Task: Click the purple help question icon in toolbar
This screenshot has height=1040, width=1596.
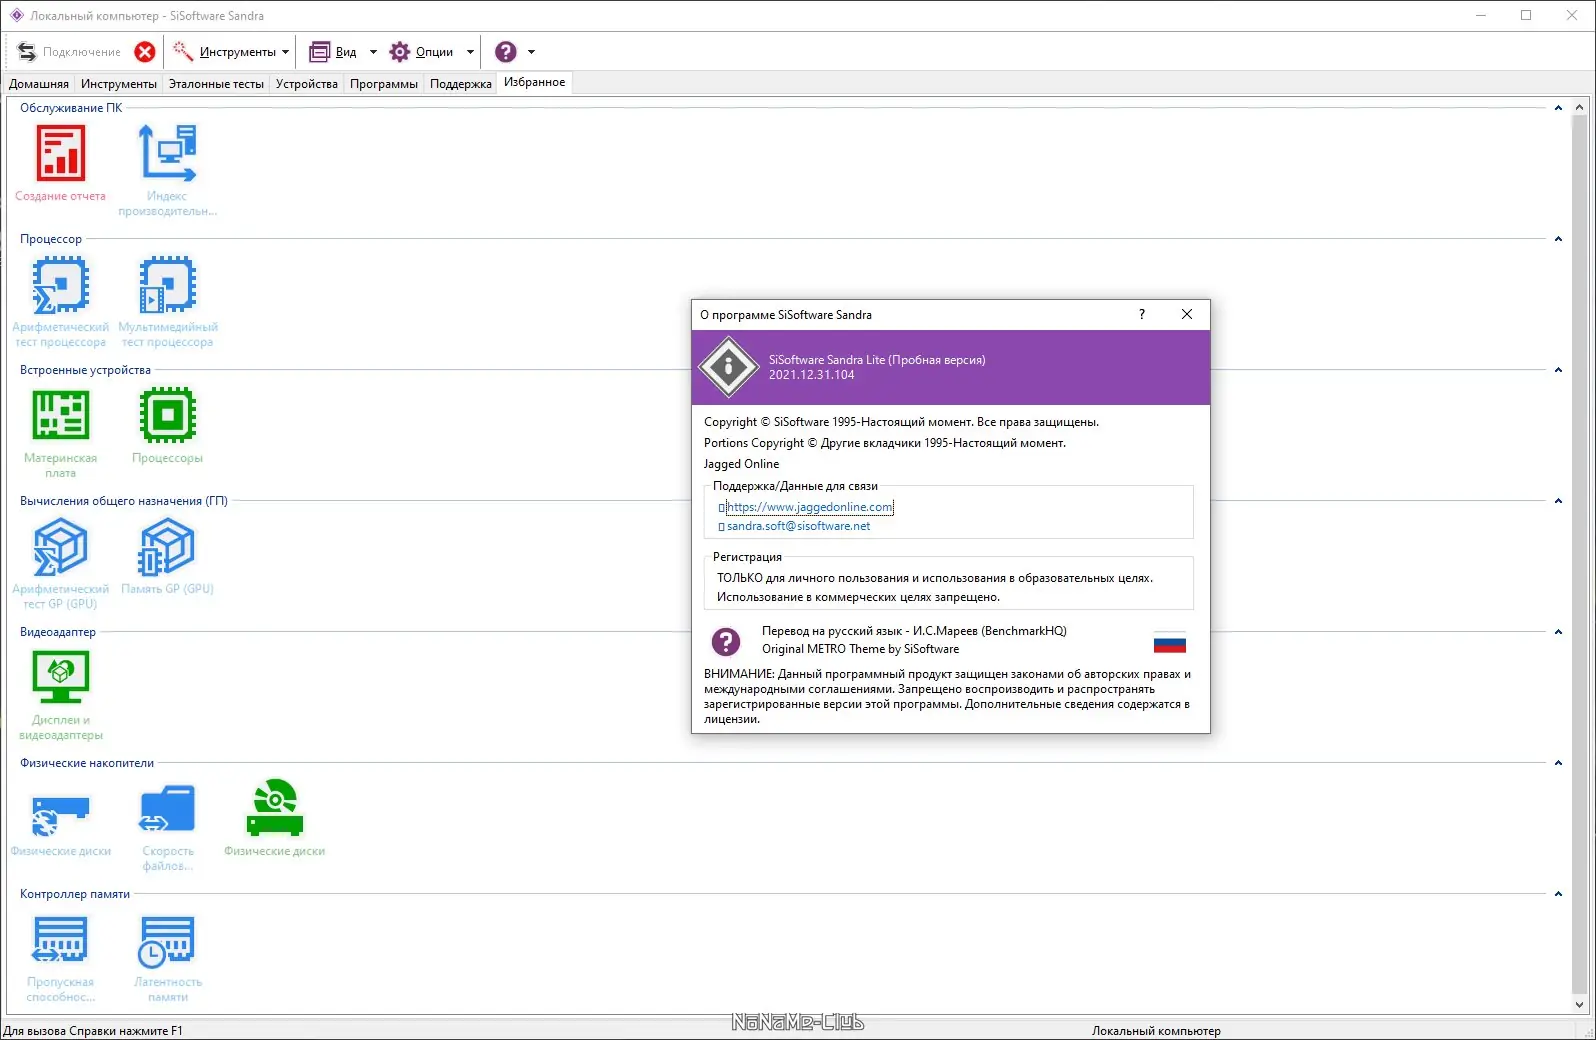Action: pyautogui.click(x=506, y=52)
